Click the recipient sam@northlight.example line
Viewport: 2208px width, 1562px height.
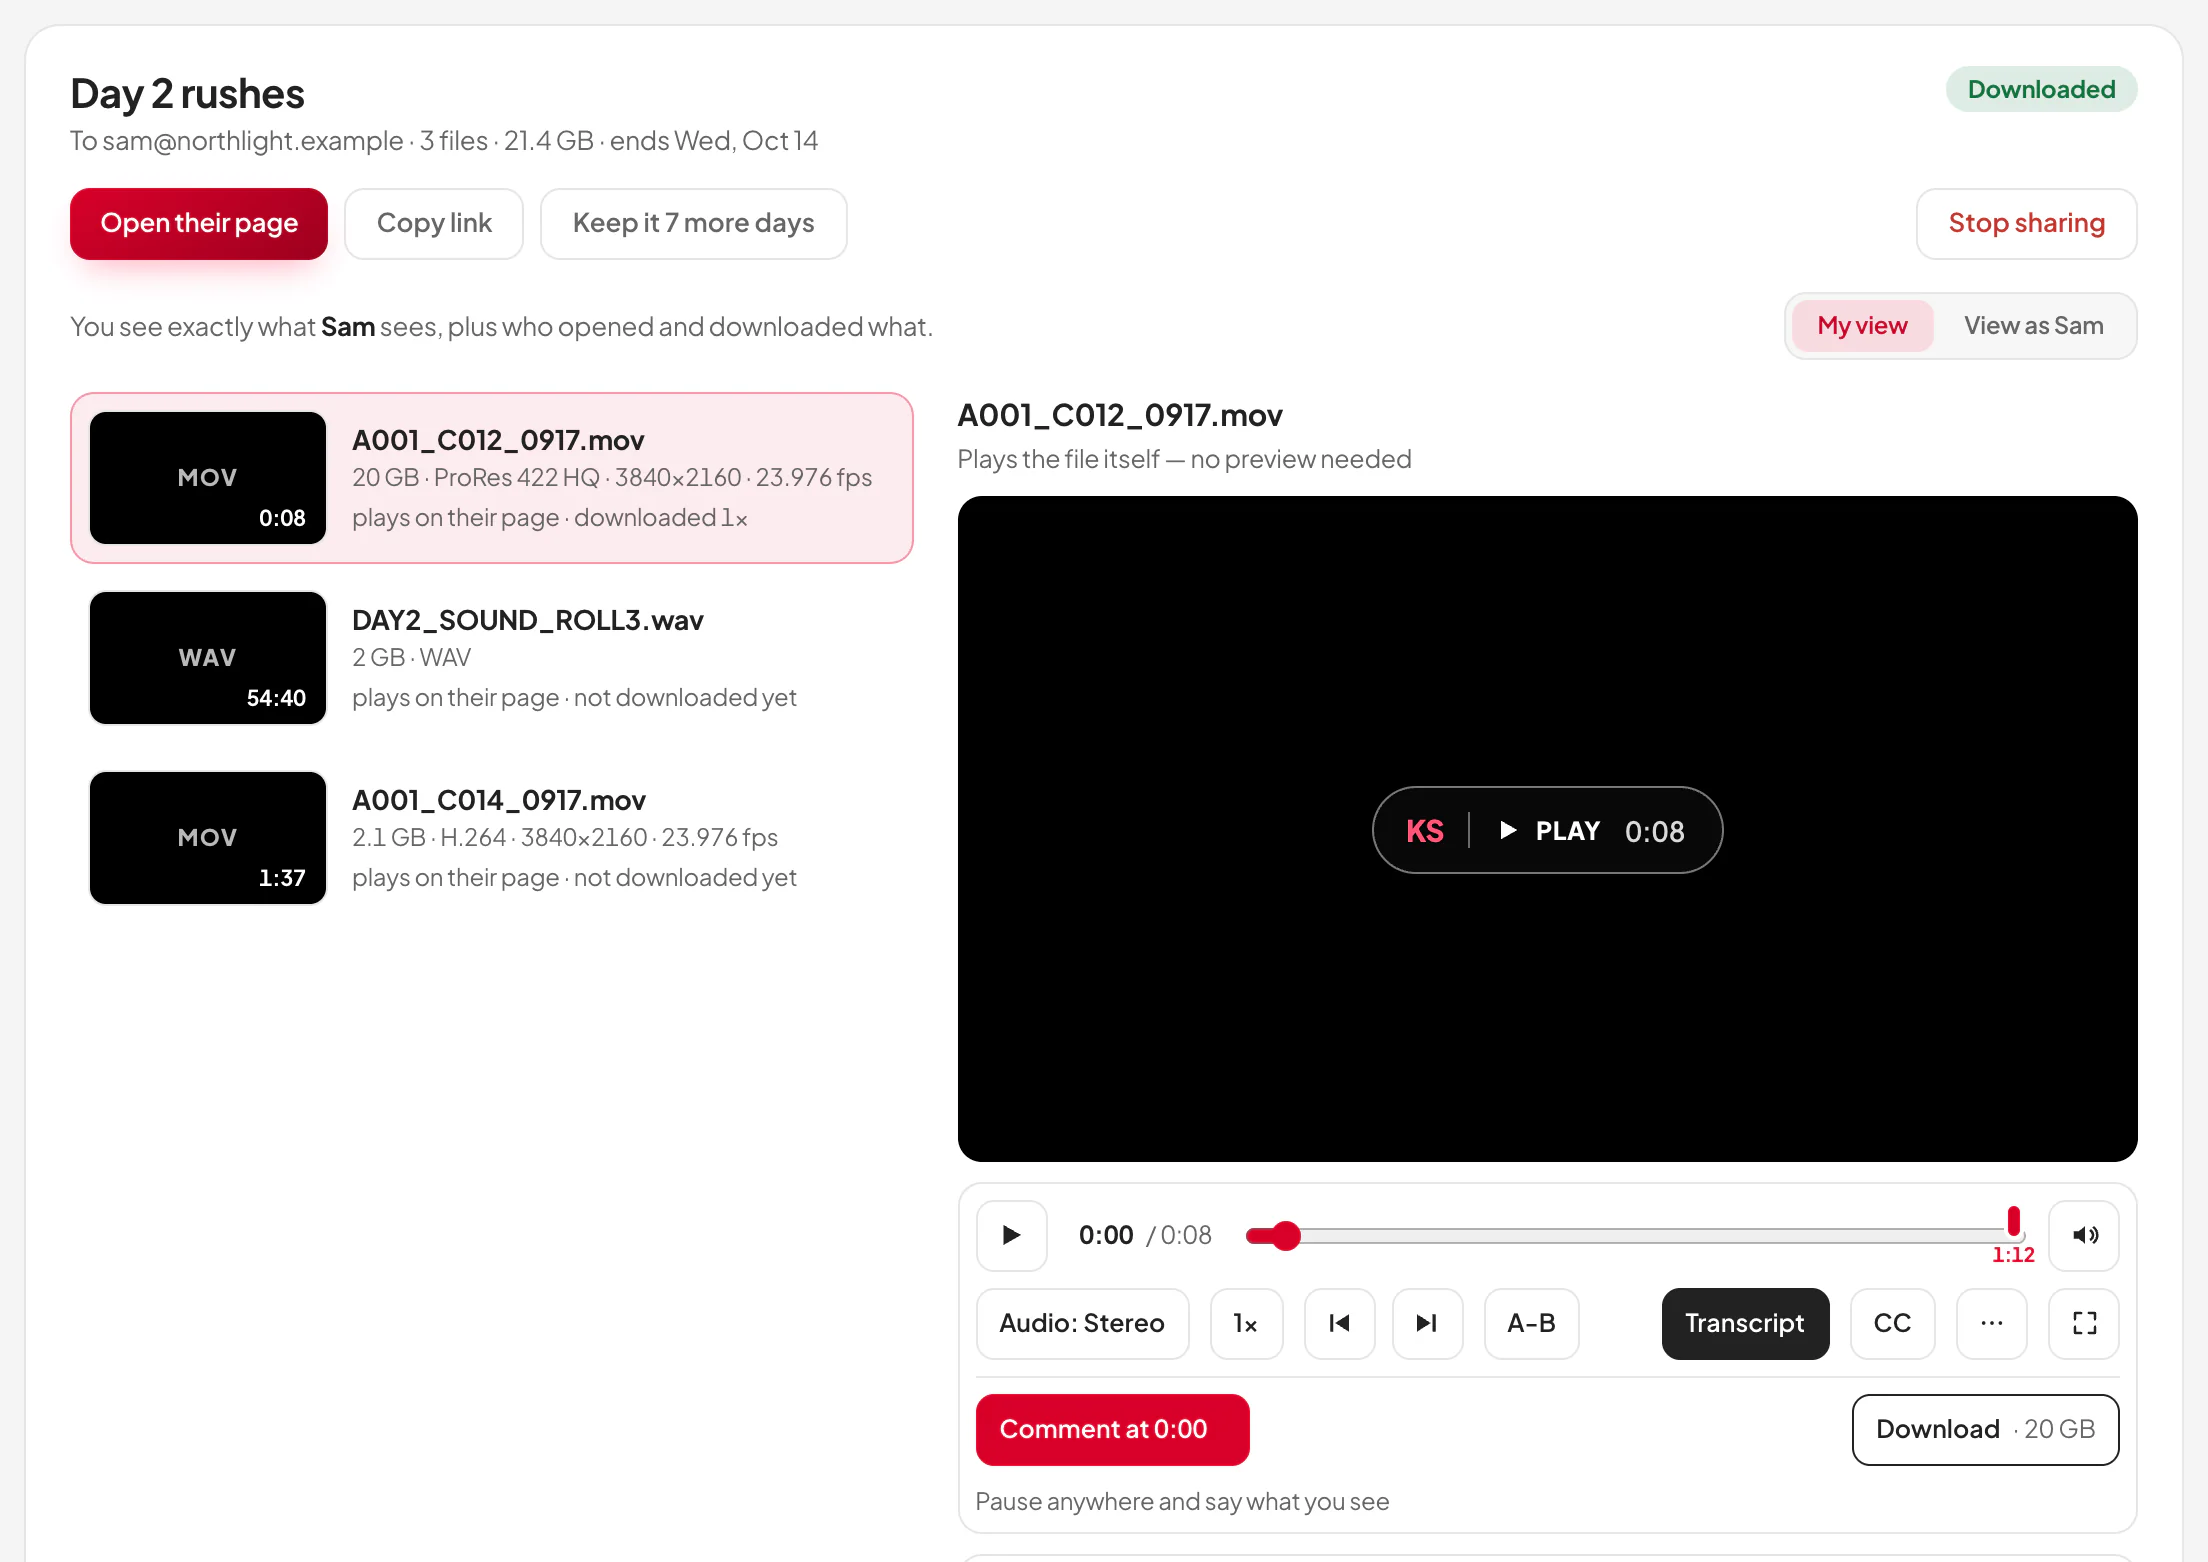(x=443, y=141)
